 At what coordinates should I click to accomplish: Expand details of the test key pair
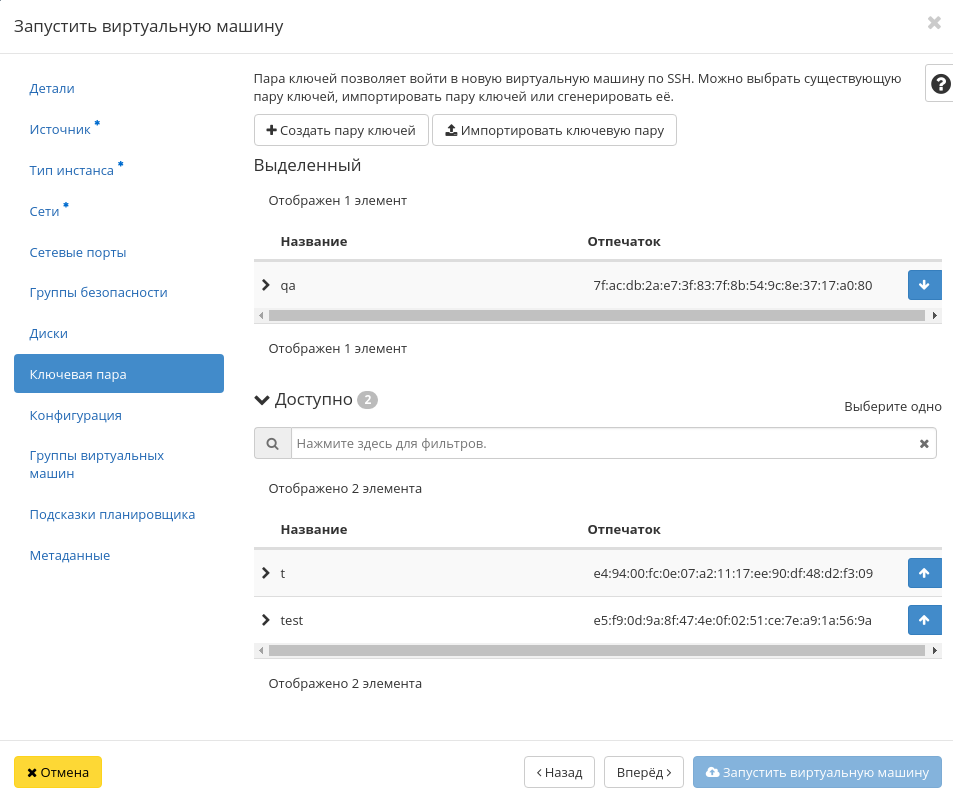[265, 620]
